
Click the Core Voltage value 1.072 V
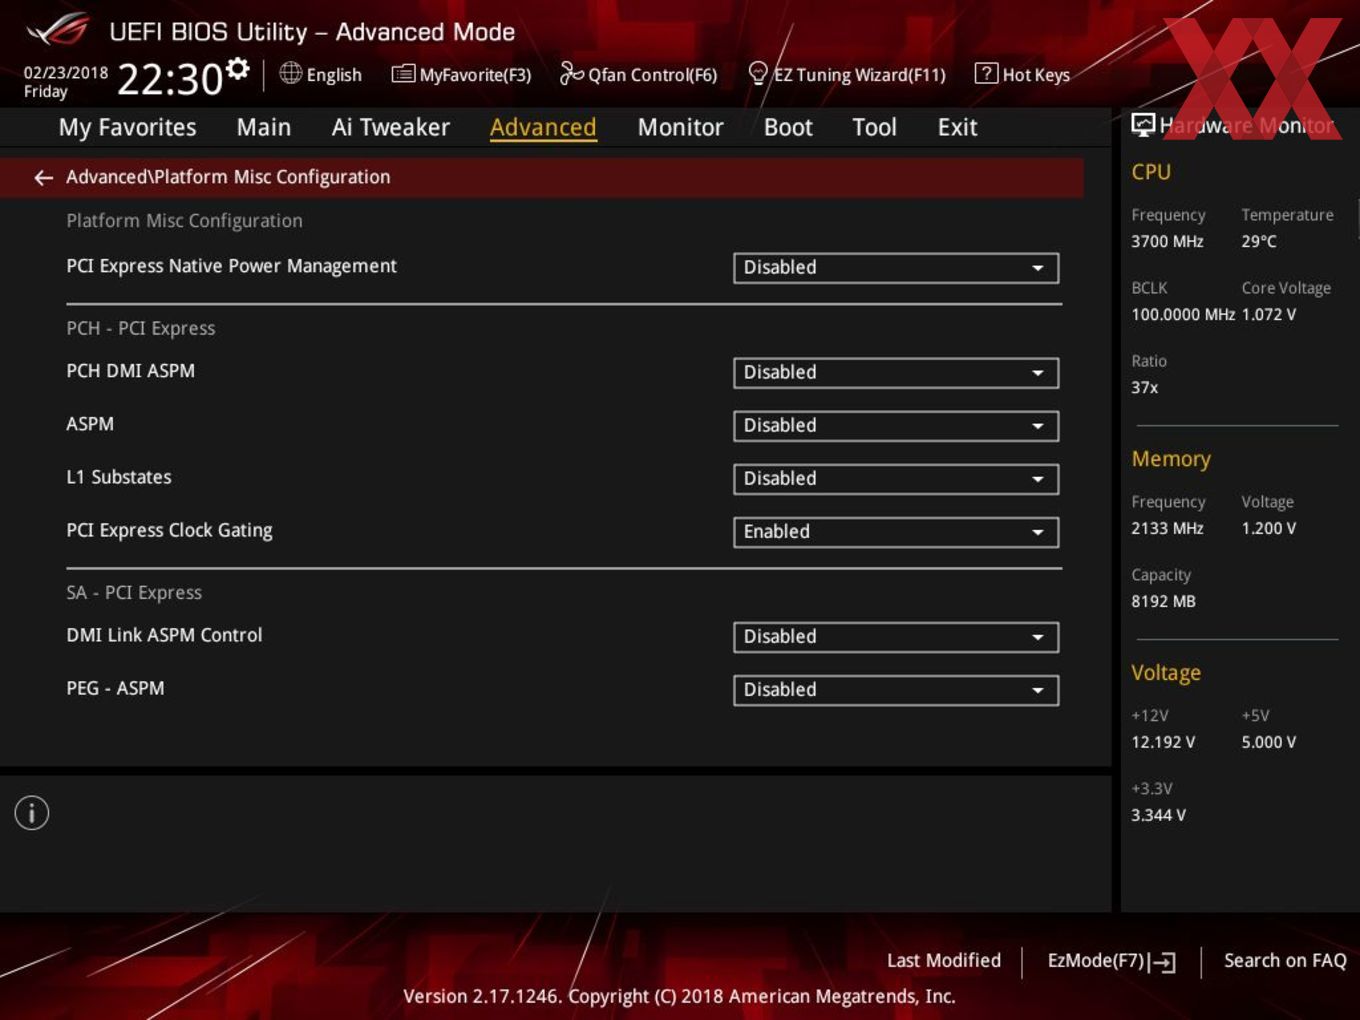click(1268, 314)
